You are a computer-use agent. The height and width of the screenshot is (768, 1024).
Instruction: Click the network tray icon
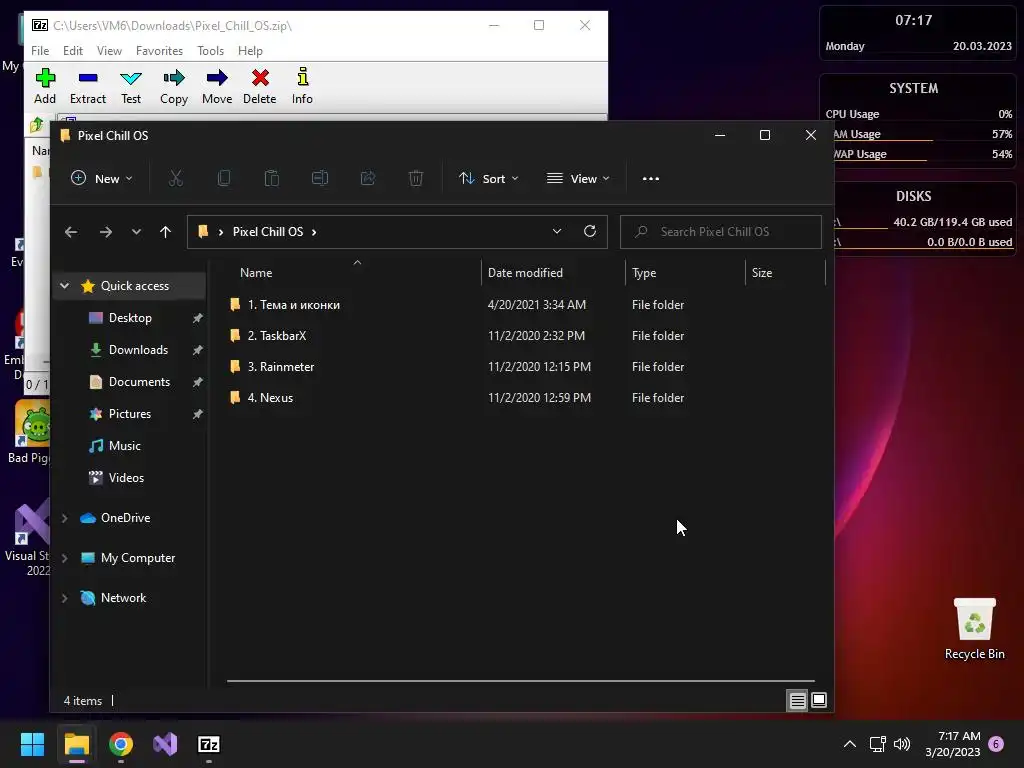(877, 744)
